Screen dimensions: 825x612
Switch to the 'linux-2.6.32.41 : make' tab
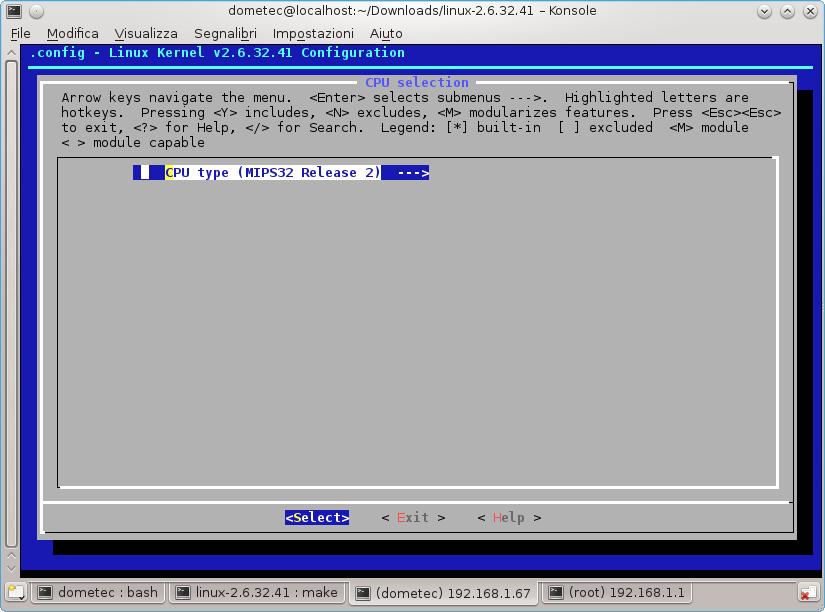[256, 592]
